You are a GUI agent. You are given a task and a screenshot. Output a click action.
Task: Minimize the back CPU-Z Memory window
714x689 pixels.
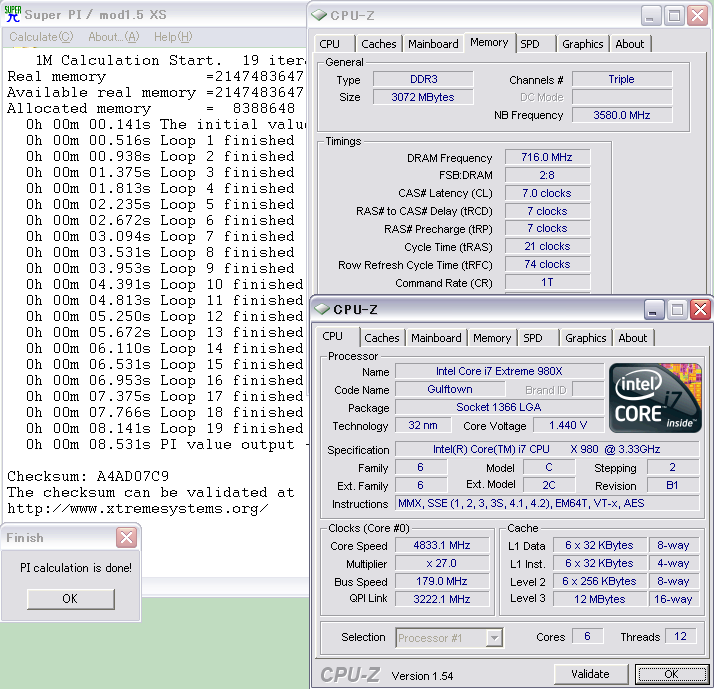(650, 15)
